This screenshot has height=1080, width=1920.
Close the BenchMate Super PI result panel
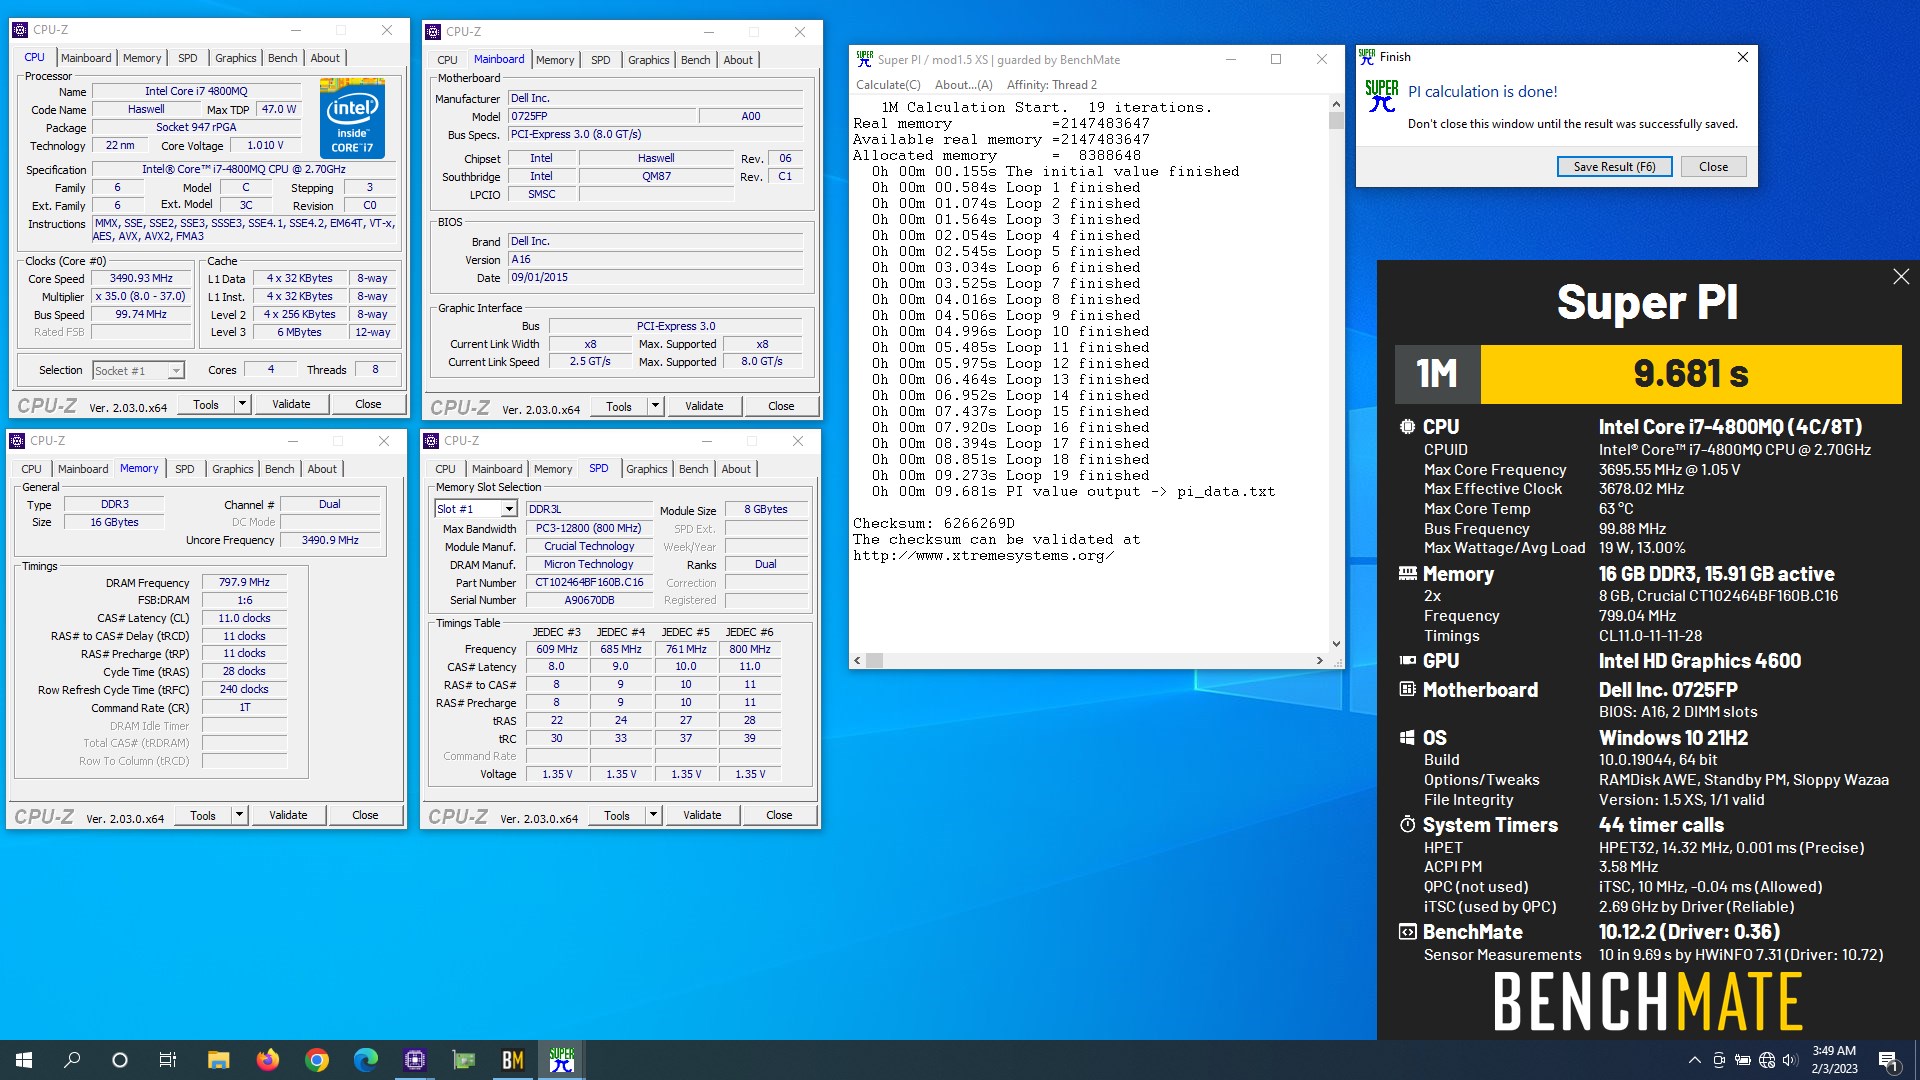click(1900, 277)
